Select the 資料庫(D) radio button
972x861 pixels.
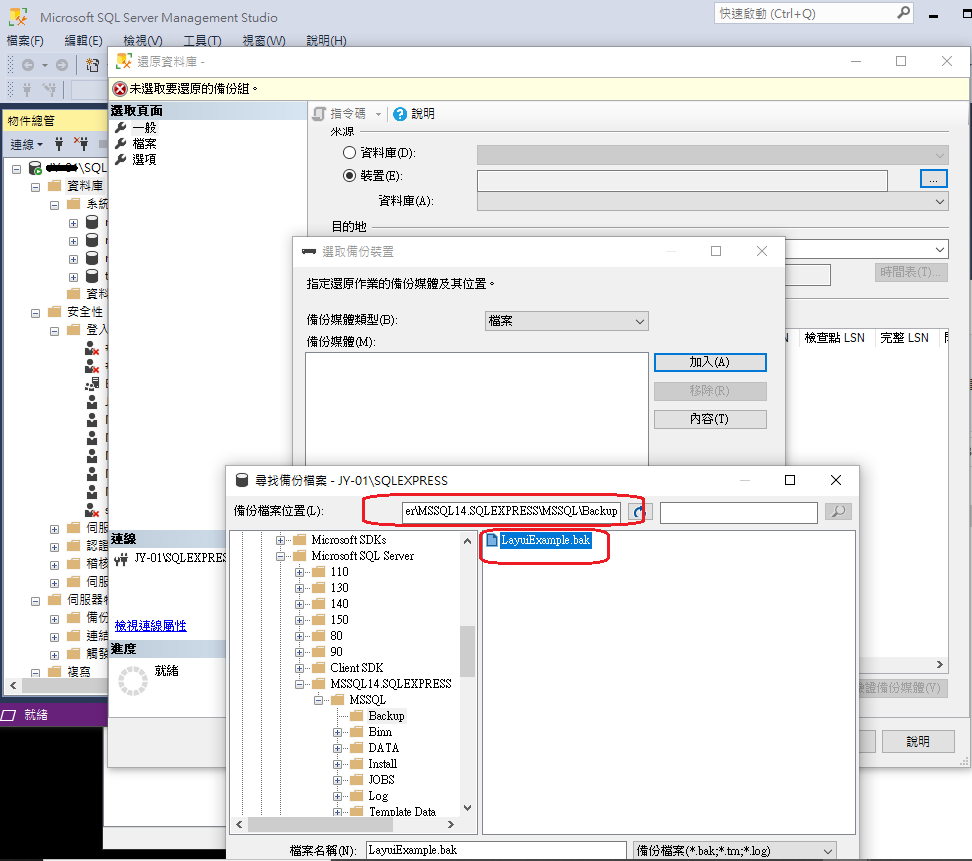pyautogui.click(x=350, y=152)
